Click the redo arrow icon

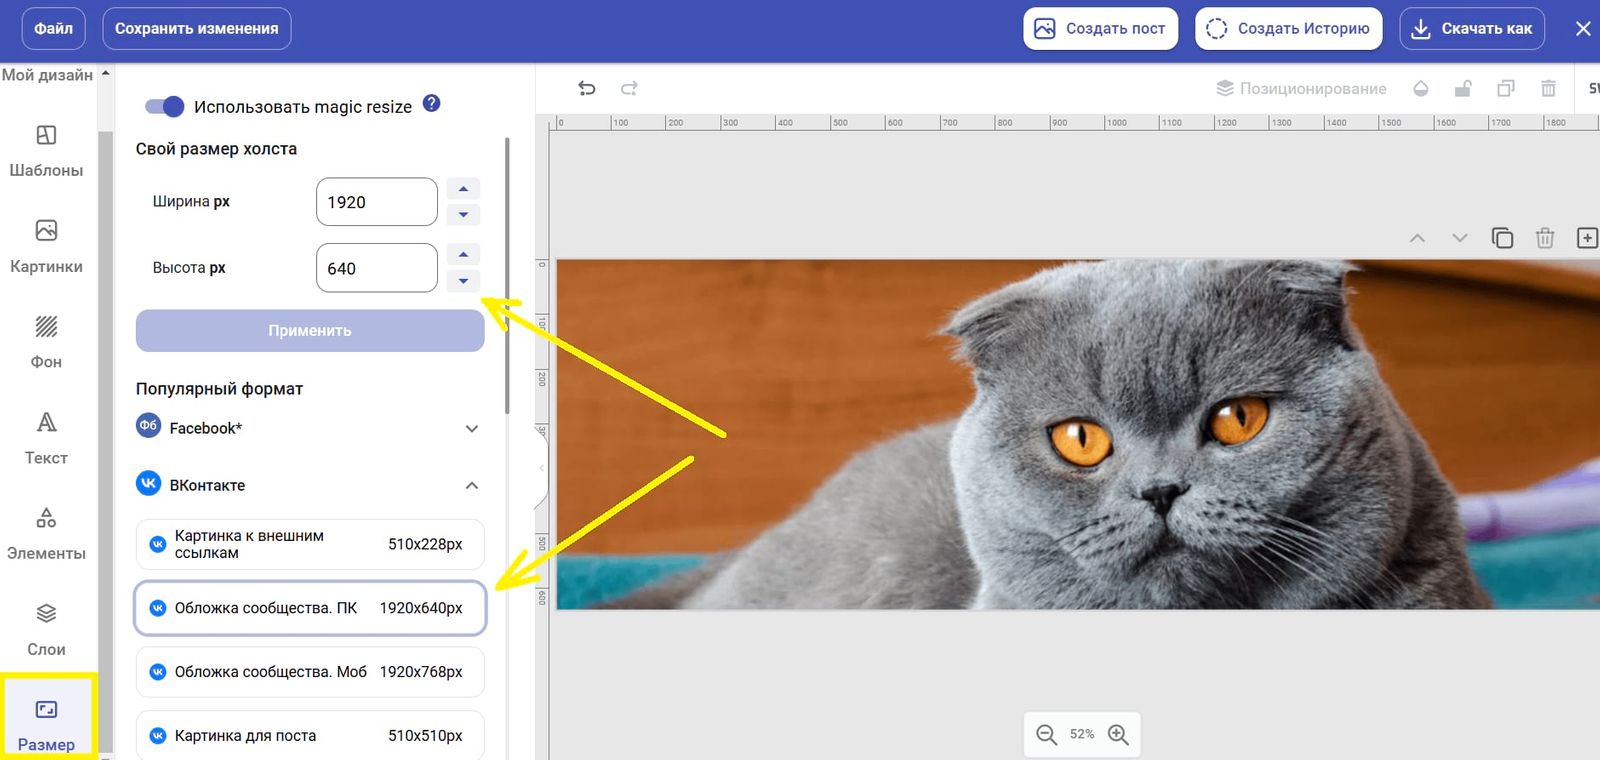pos(629,89)
